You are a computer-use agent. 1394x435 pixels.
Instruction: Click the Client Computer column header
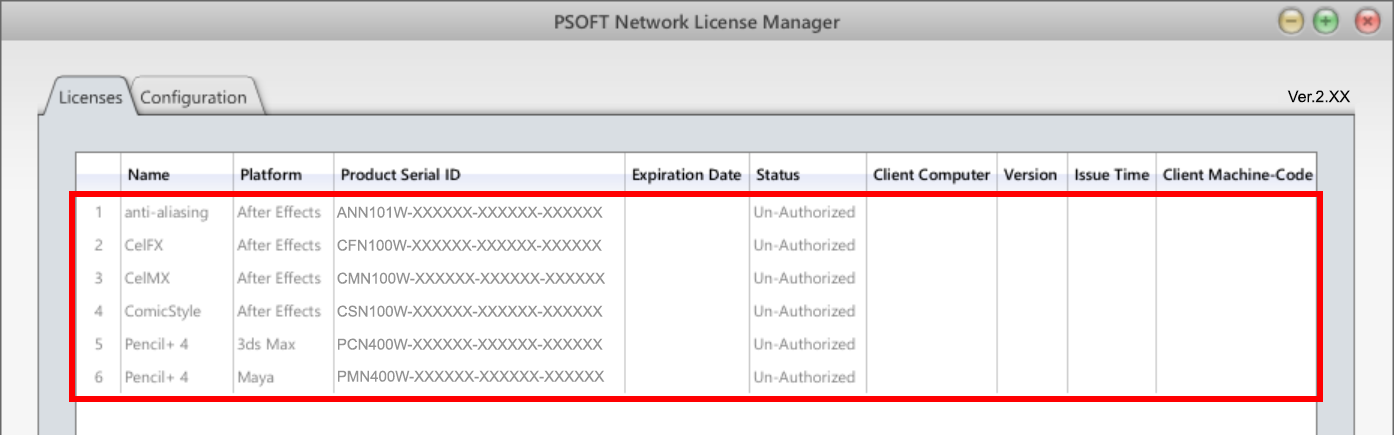931,175
